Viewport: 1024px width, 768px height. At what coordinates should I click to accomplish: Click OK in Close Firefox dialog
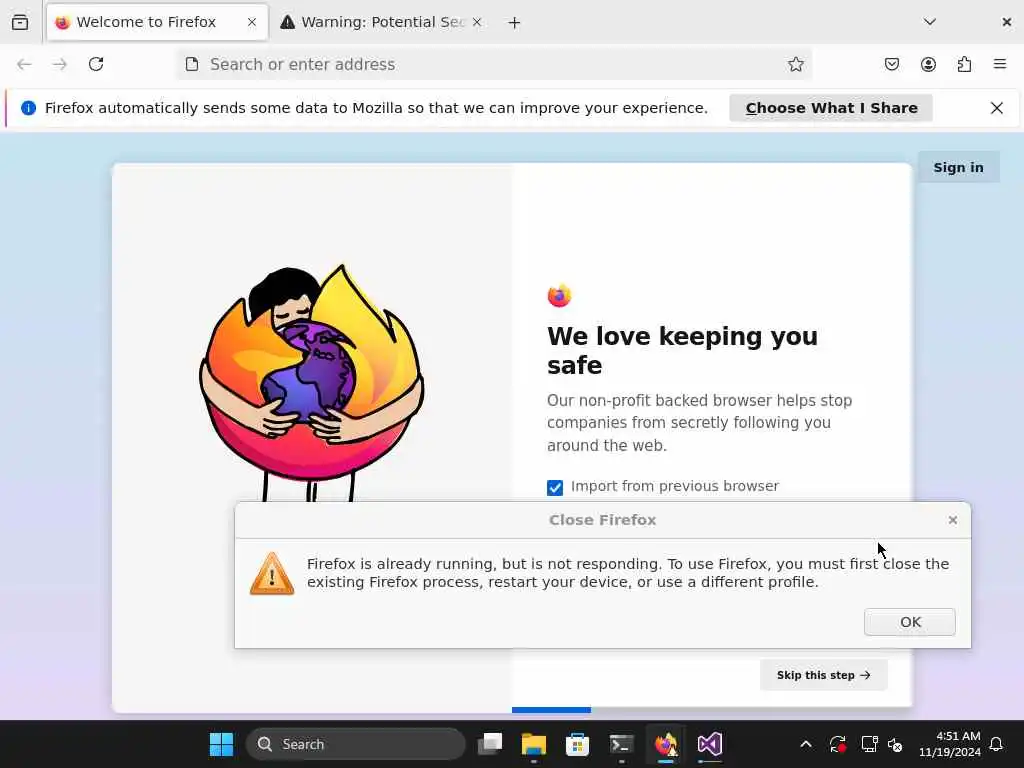910,622
